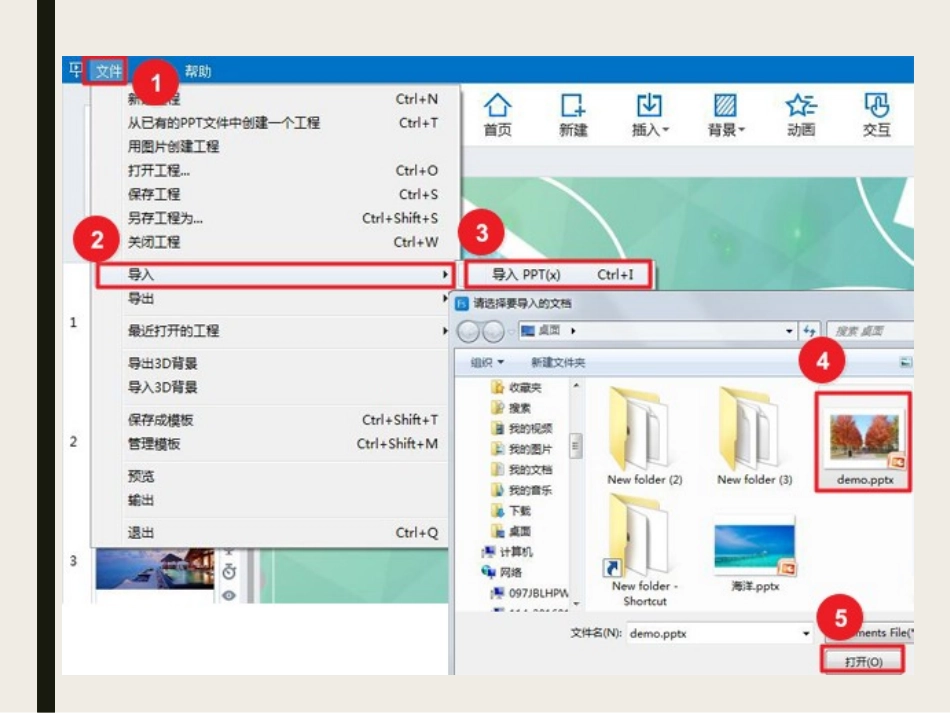Click the 打开(O) button
The width and height of the screenshot is (950, 713).
click(x=863, y=661)
